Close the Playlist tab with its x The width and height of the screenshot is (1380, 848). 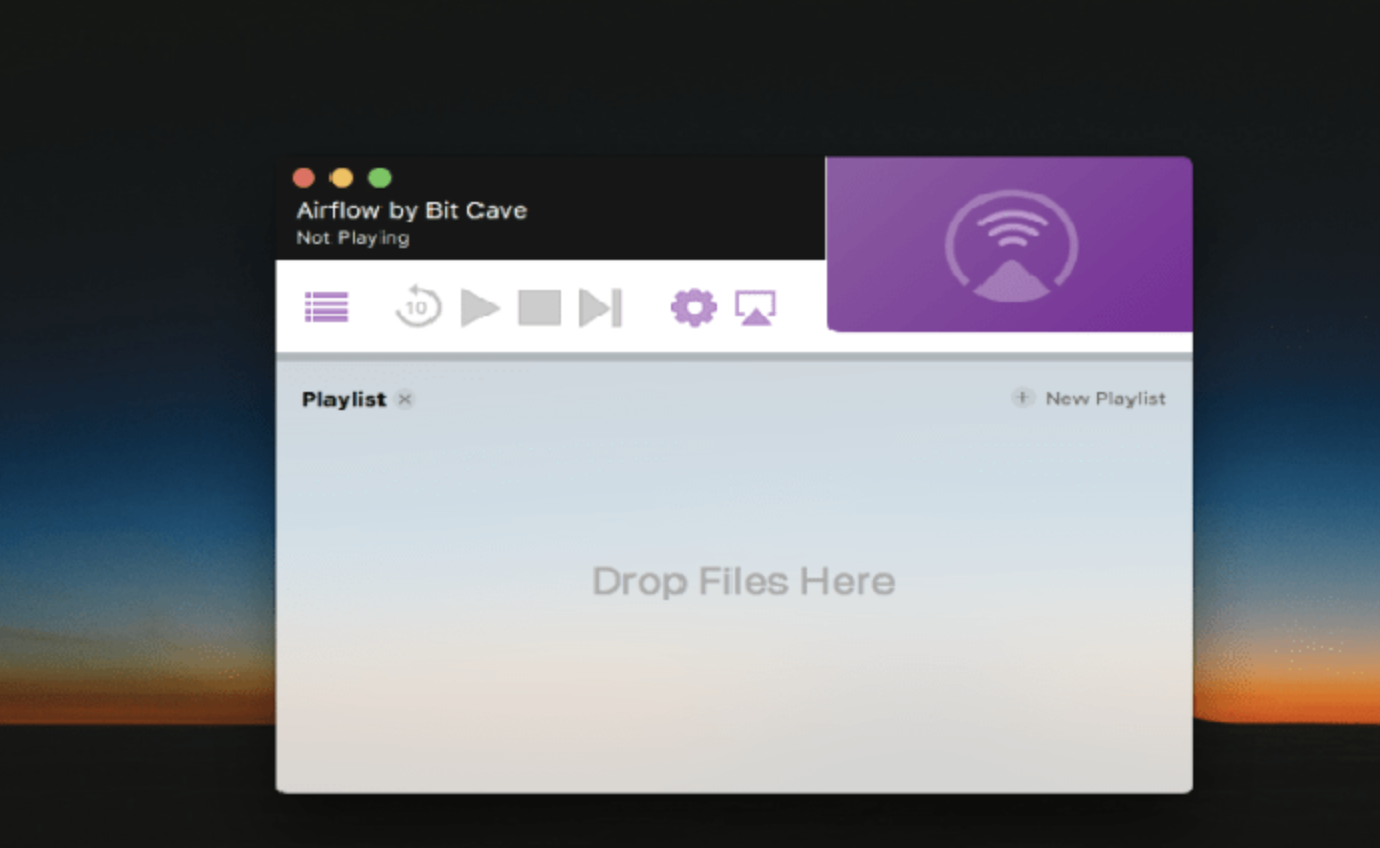(x=404, y=399)
